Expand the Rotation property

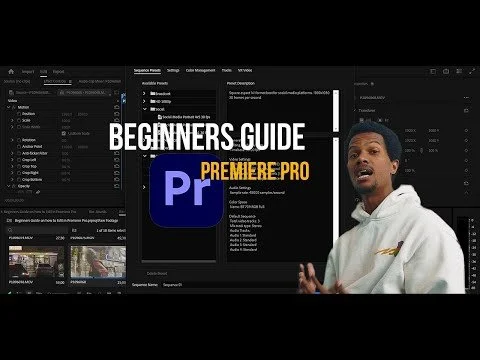pyautogui.click(x=13, y=140)
